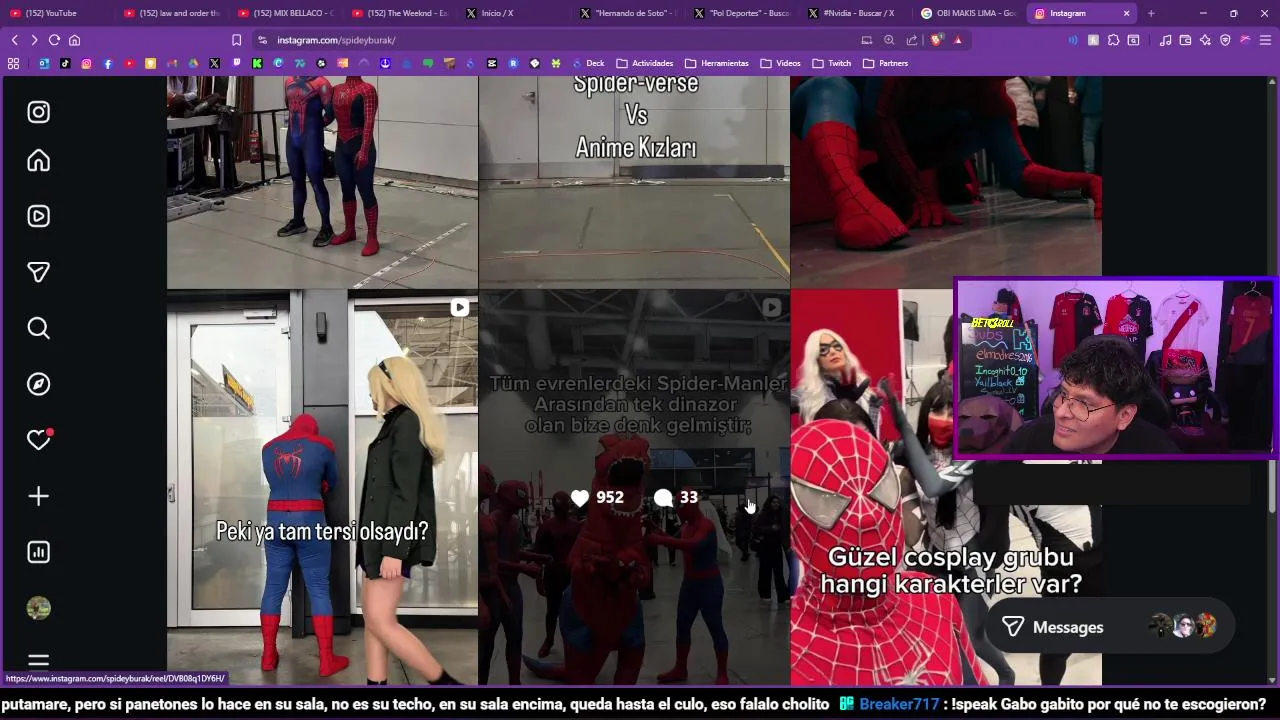Go to Instagram Home via sidebar
Screen dimensions: 1280x720
click(38, 160)
